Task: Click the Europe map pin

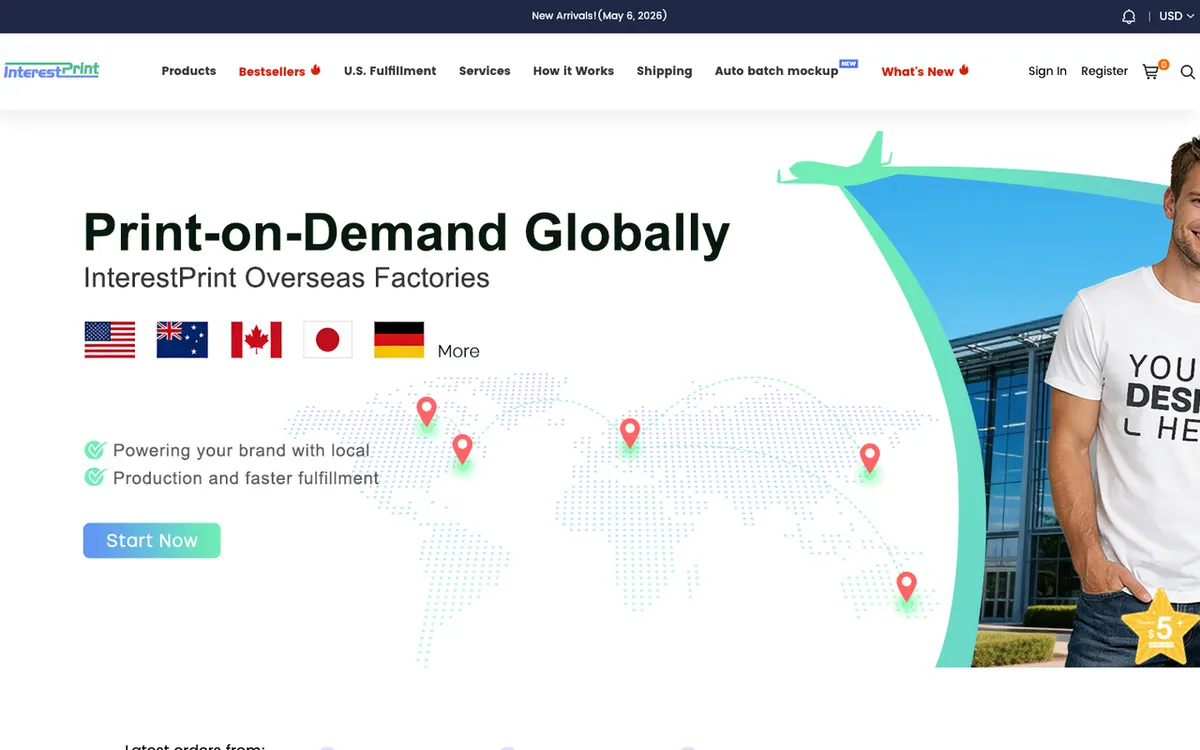Action: tap(629, 434)
